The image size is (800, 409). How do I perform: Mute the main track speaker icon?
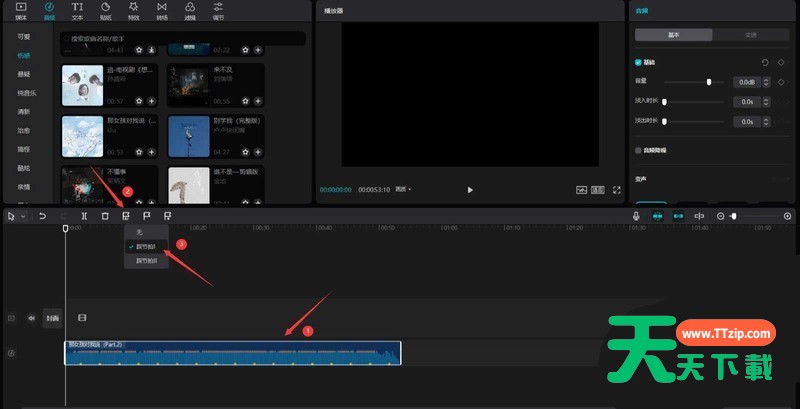(x=31, y=318)
